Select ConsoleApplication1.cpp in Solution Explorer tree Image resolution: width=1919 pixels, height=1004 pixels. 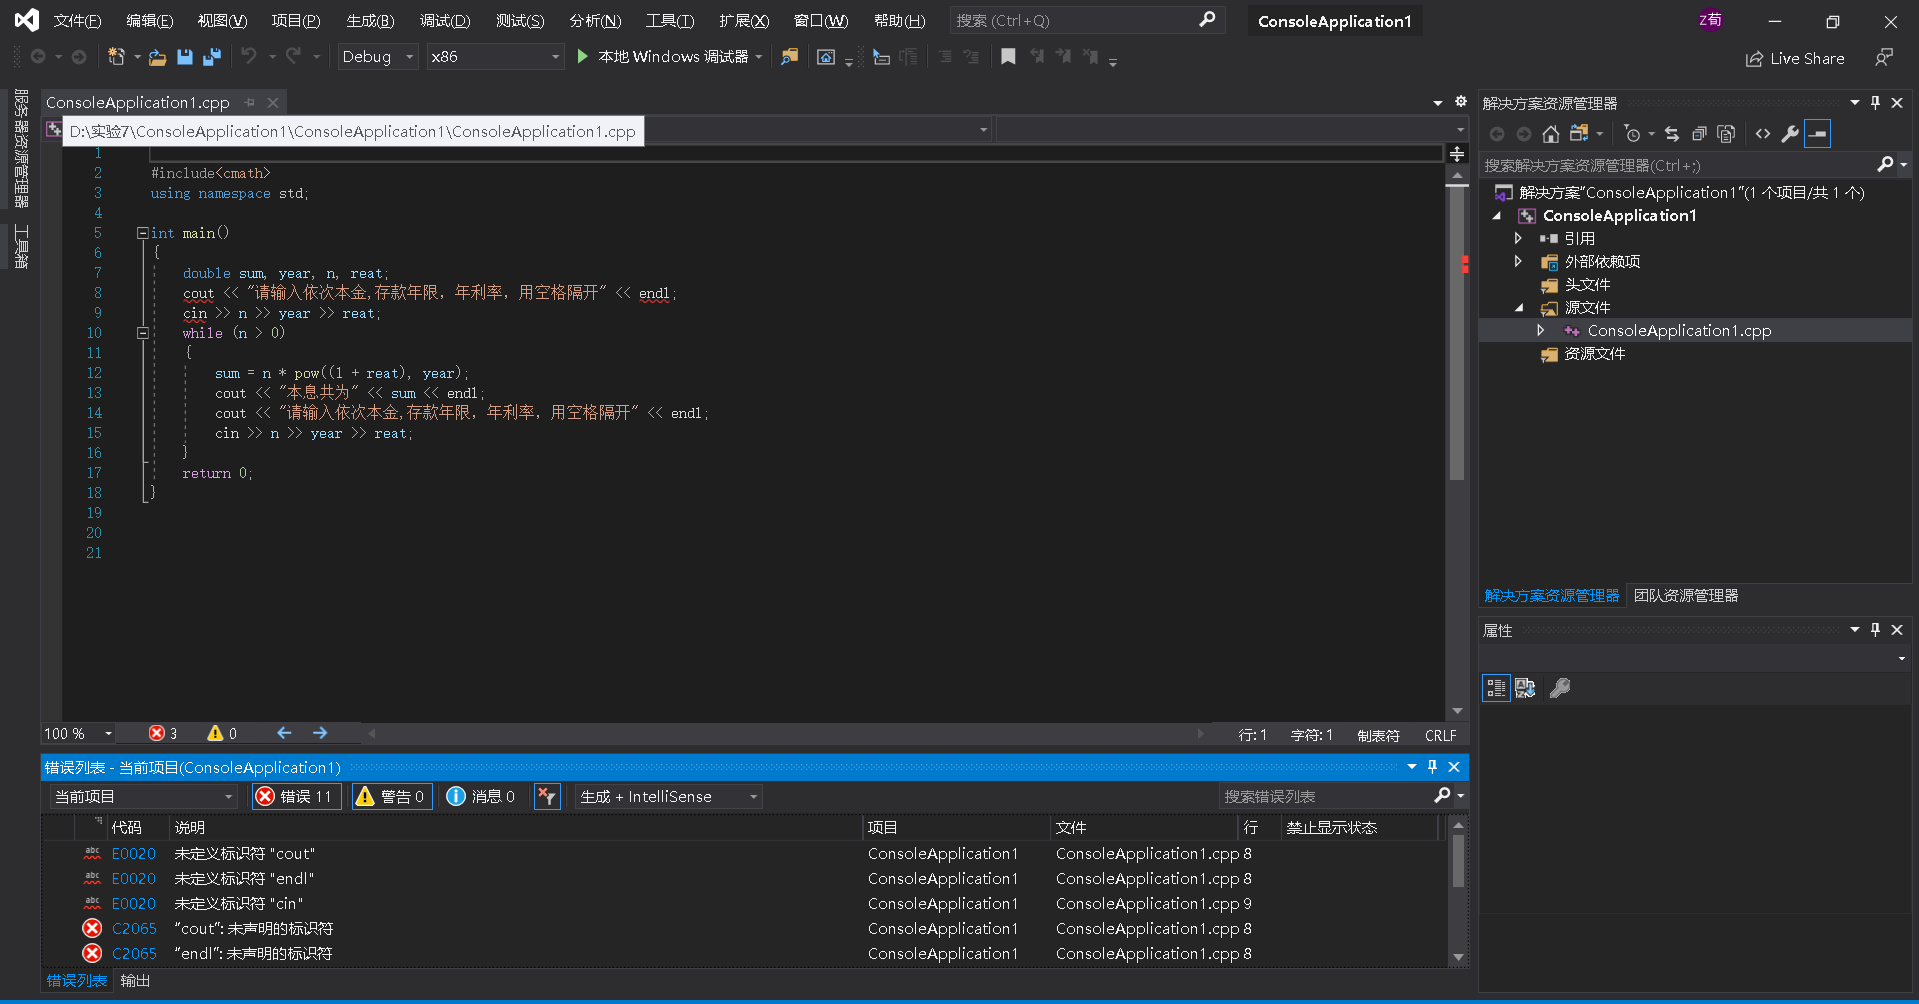(1679, 331)
